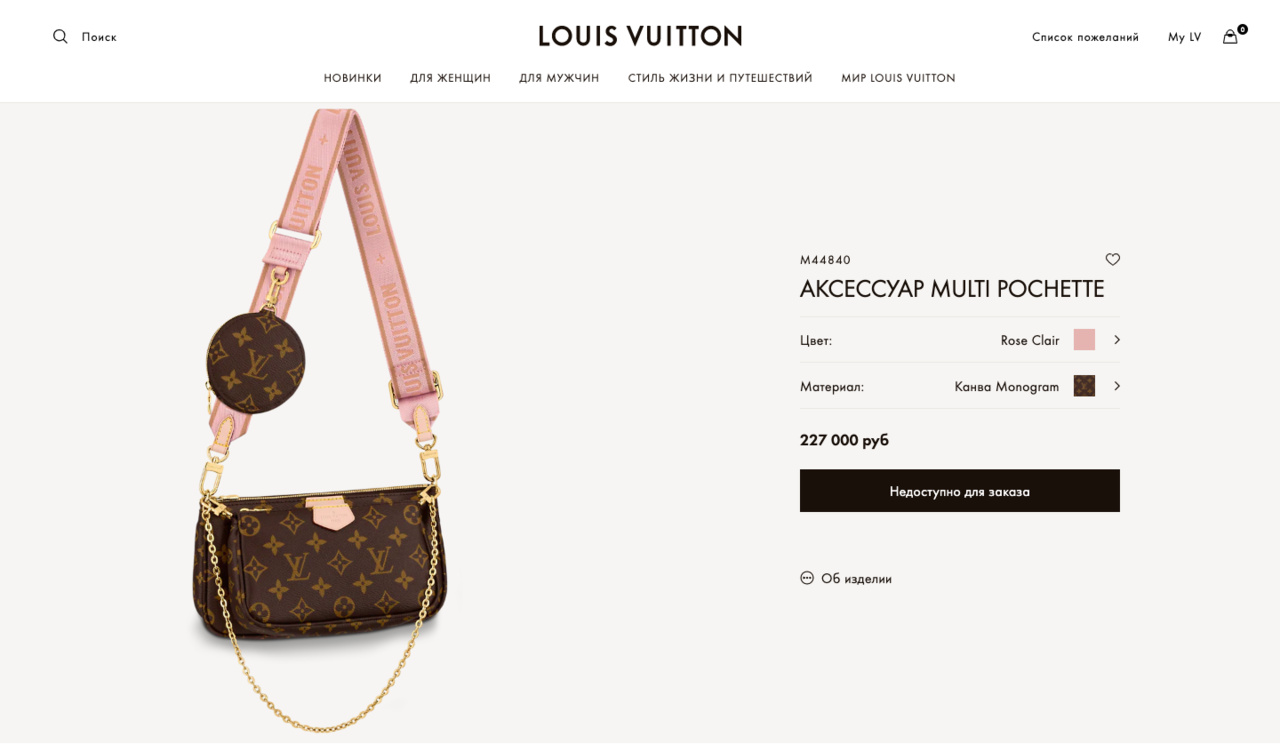Add product to wishlist via heart icon
The height and width of the screenshot is (744, 1280).
click(1113, 259)
